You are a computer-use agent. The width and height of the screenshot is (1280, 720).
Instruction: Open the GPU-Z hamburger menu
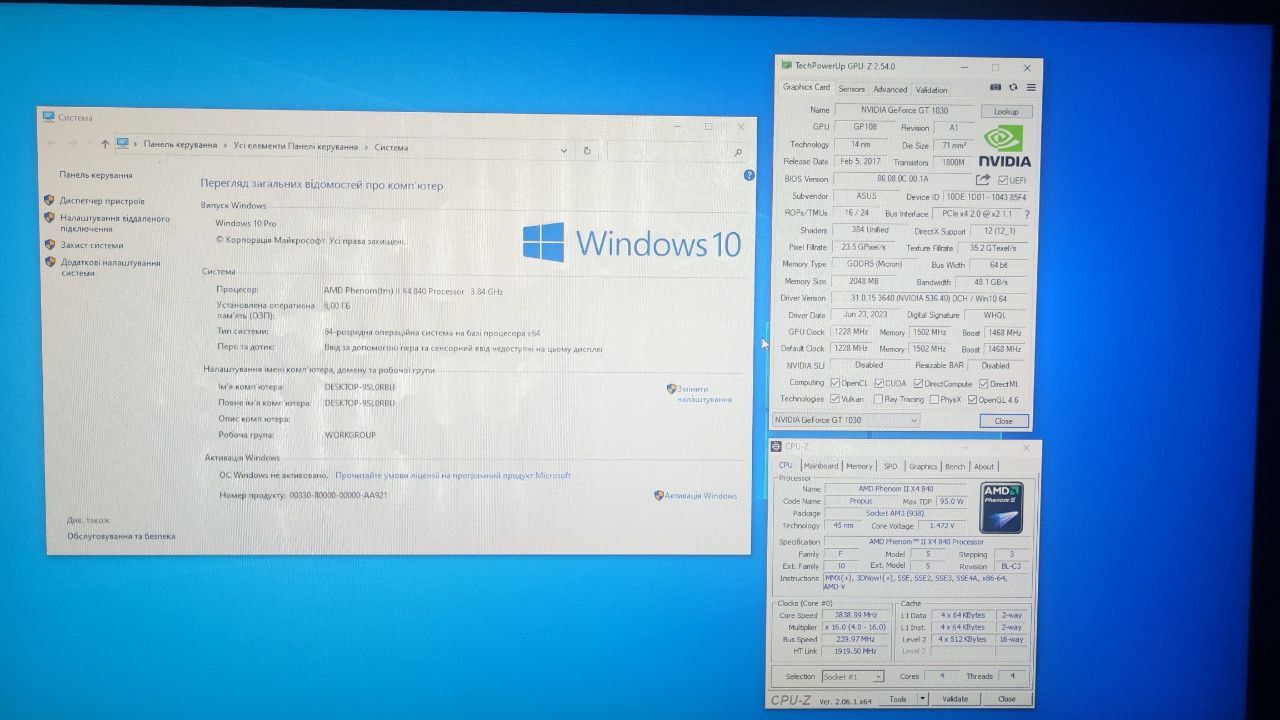tap(1030, 88)
